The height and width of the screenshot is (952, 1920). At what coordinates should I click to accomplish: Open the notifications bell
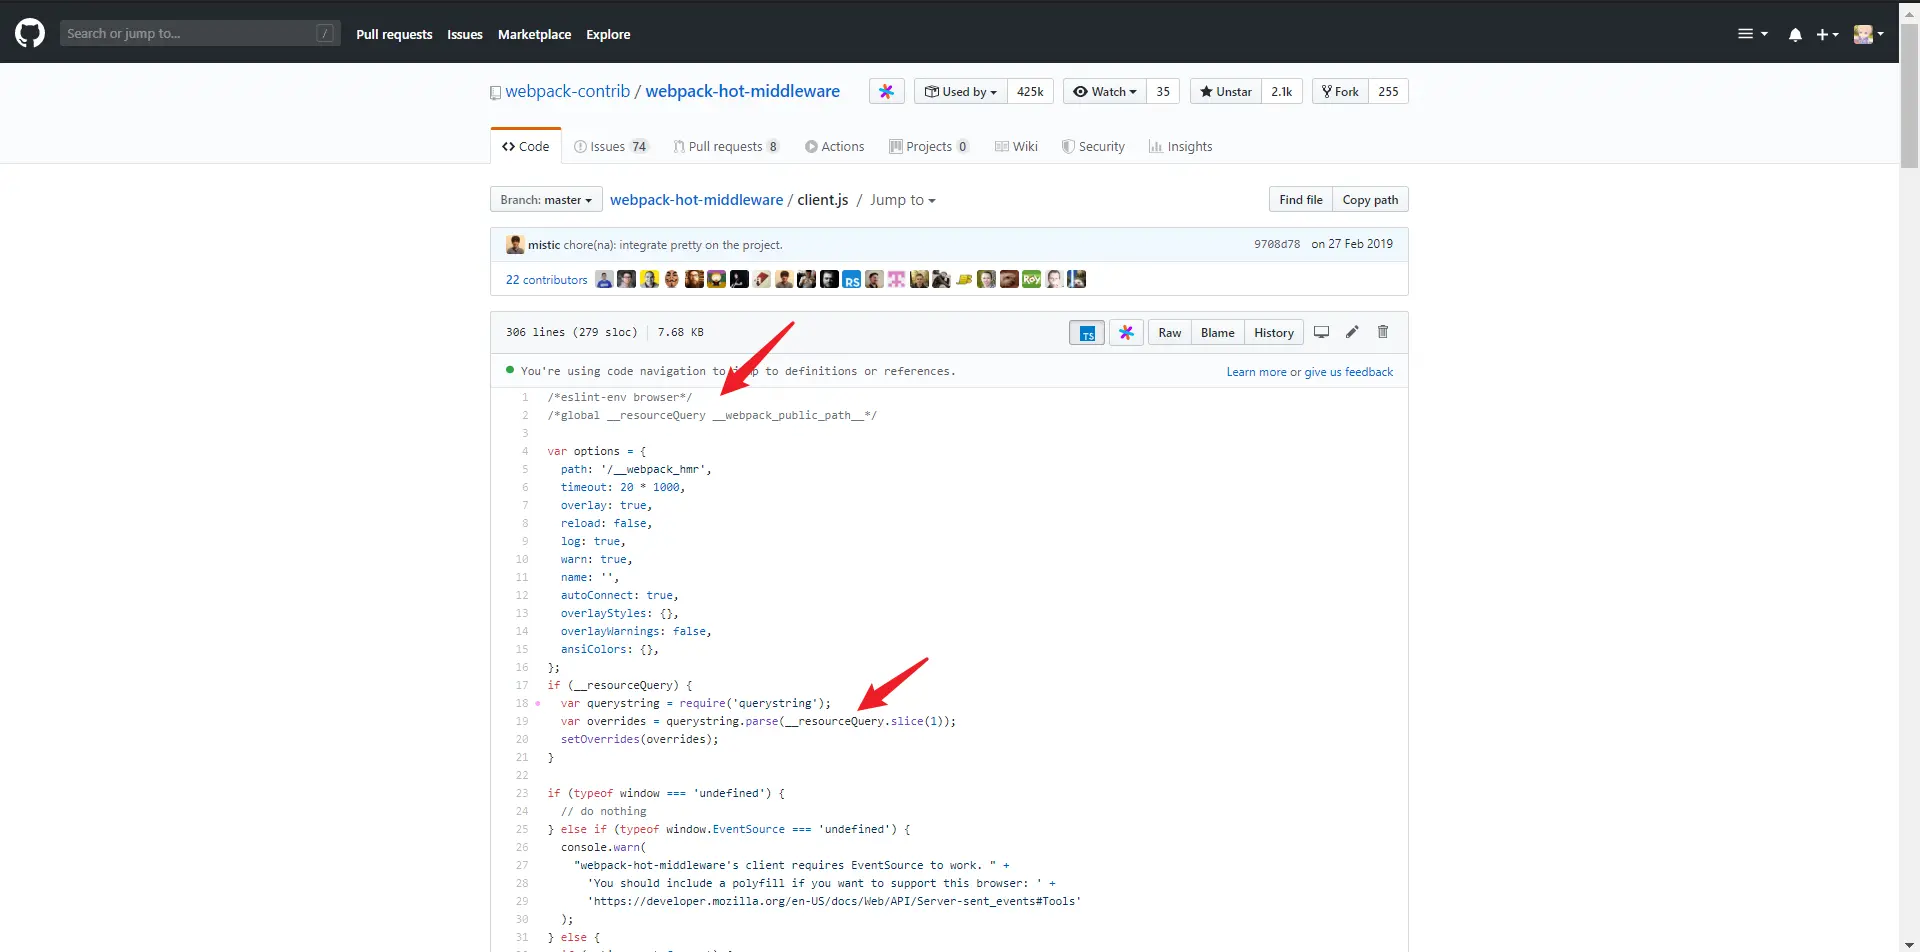(x=1795, y=34)
